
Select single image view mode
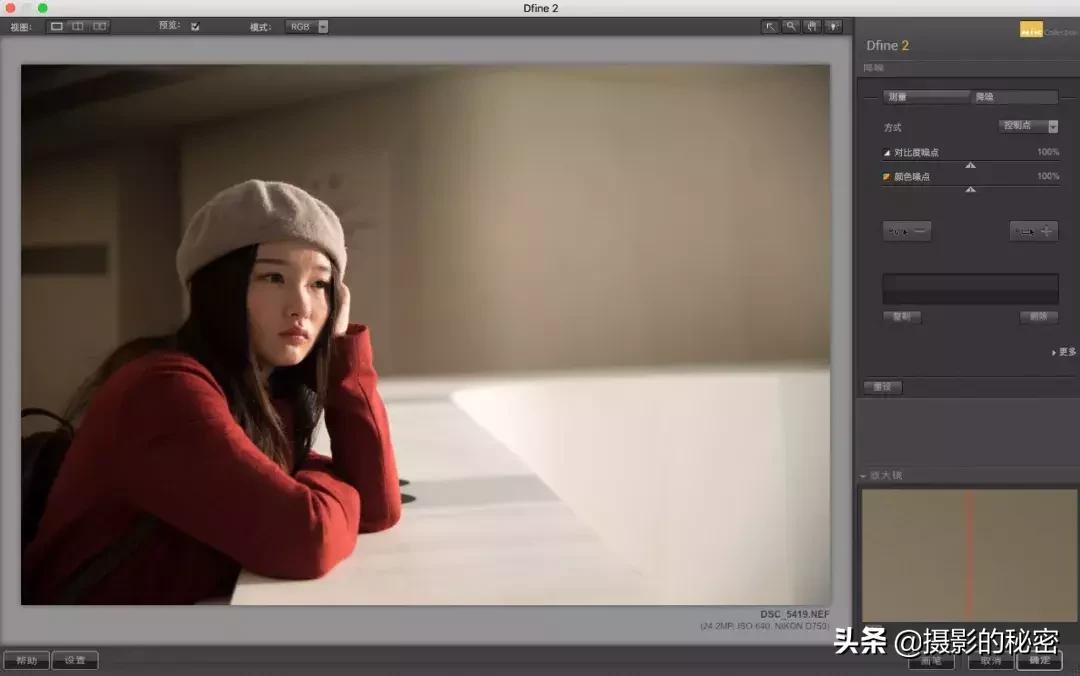click(57, 26)
